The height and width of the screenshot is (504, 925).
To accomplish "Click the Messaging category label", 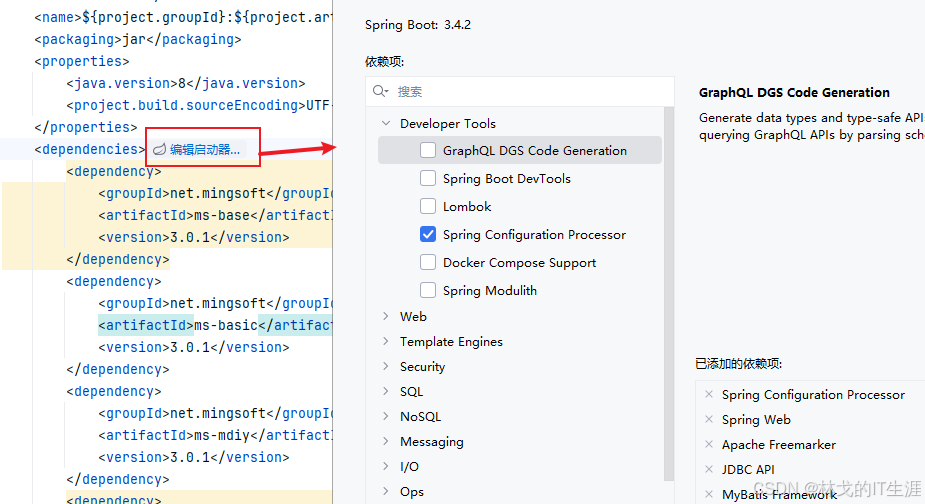I will click(431, 442).
